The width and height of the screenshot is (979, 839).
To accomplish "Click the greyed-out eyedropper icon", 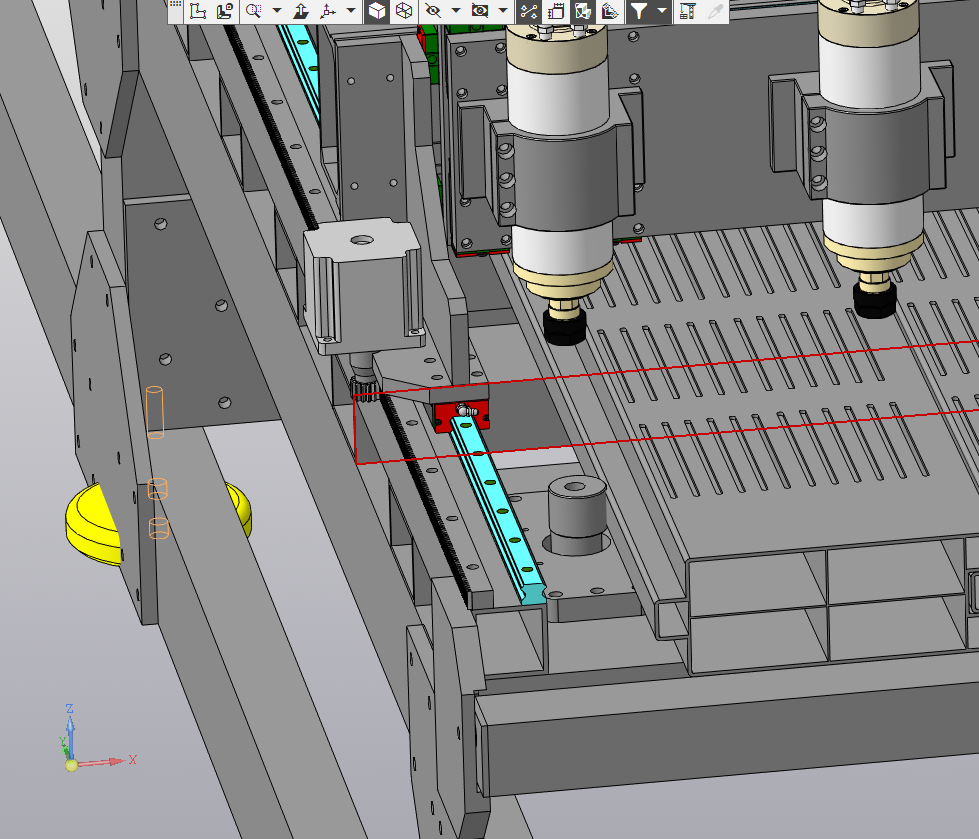I will point(715,11).
